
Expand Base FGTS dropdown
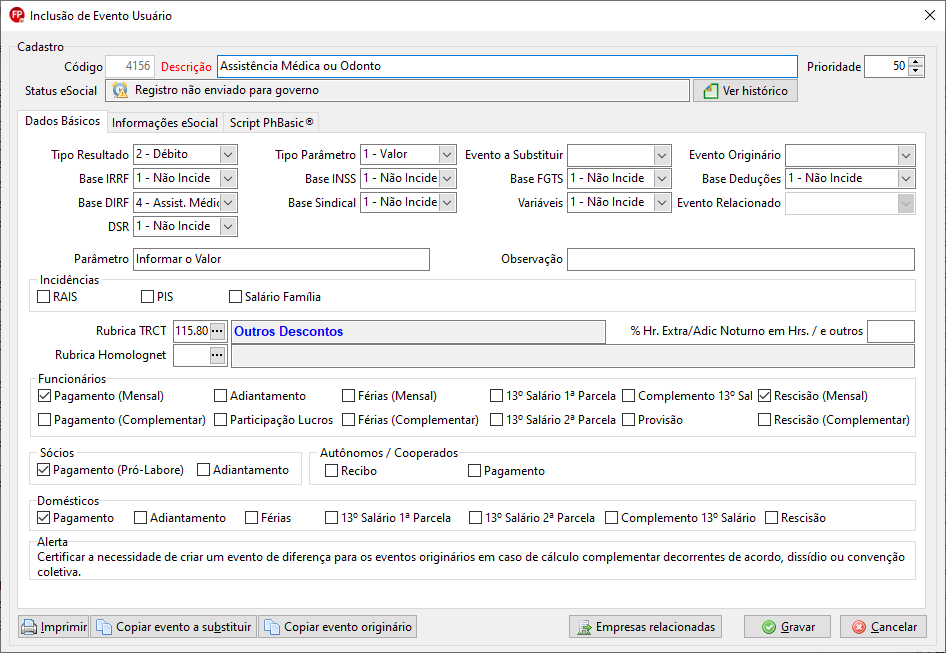(x=662, y=179)
